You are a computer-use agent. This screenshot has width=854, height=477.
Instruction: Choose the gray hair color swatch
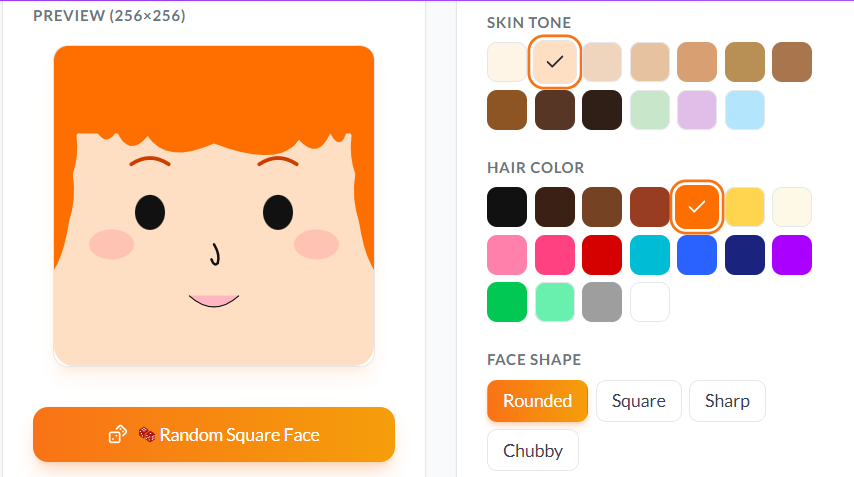point(602,302)
